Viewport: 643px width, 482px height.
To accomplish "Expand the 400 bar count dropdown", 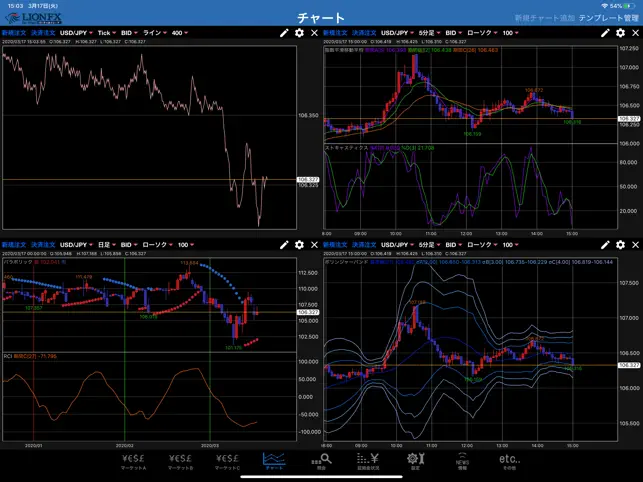I will tap(180, 33).
